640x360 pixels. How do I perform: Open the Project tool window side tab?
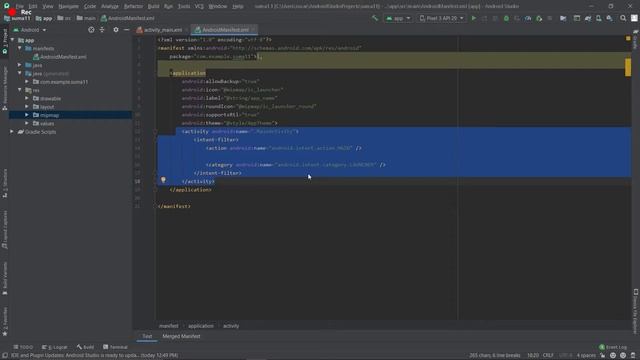click(4, 41)
